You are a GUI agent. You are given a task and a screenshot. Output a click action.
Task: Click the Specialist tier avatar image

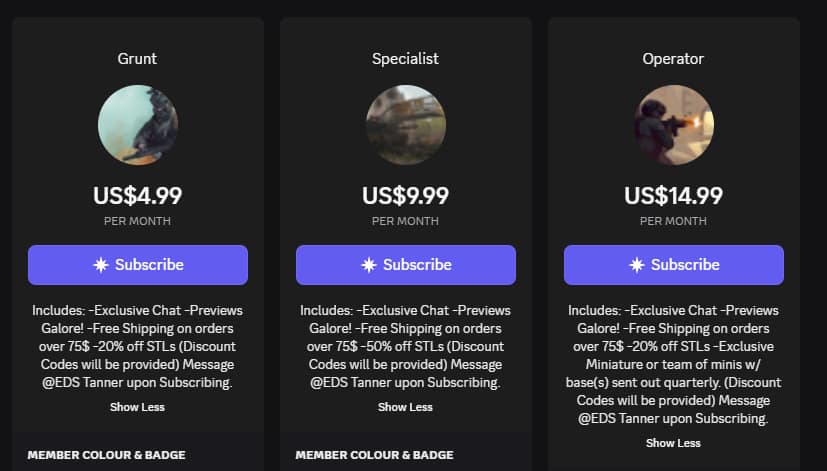click(x=406, y=125)
